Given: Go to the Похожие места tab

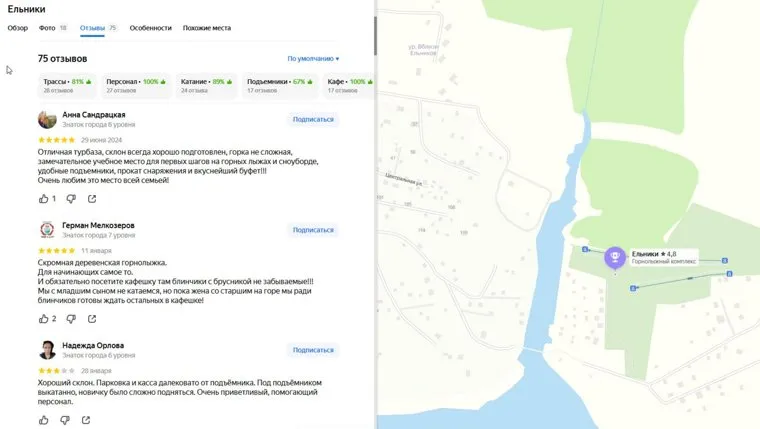Looking at the screenshot, I should [x=207, y=28].
